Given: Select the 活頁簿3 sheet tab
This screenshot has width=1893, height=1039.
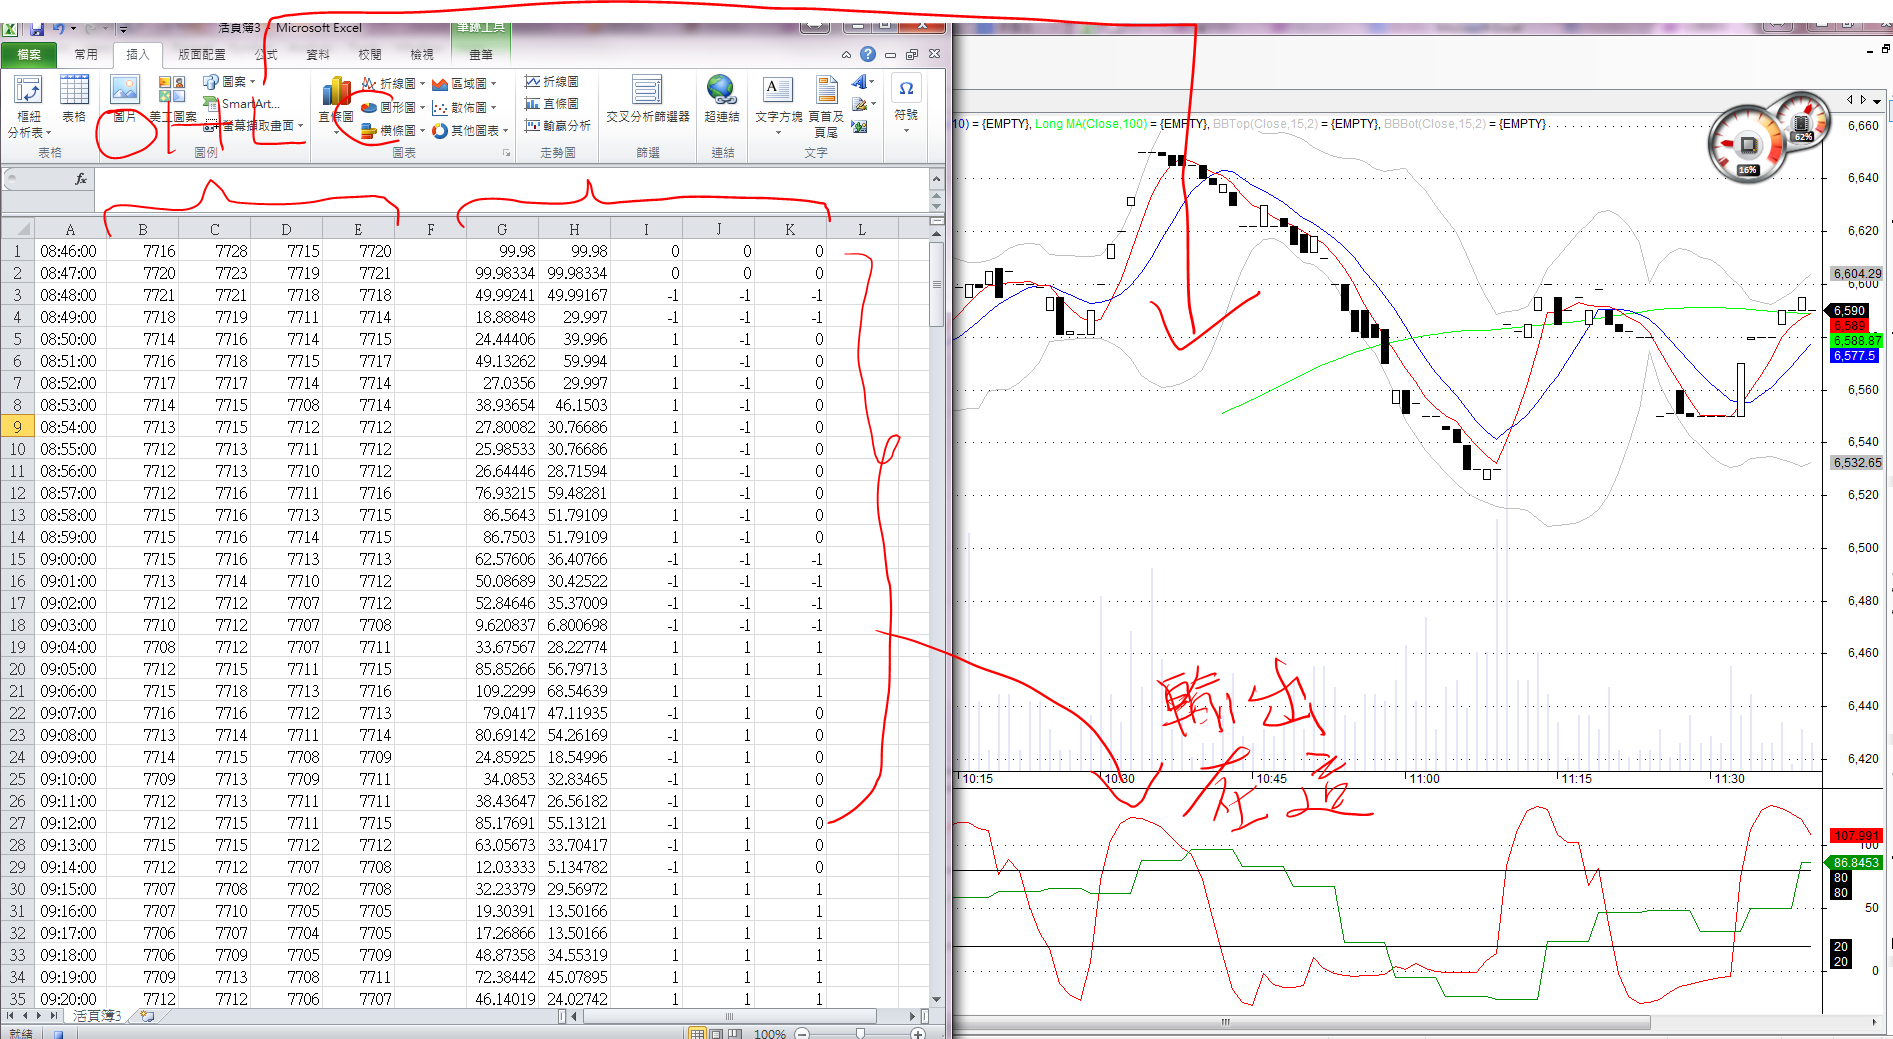Looking at the screenshot, I should pos(97,1016).
